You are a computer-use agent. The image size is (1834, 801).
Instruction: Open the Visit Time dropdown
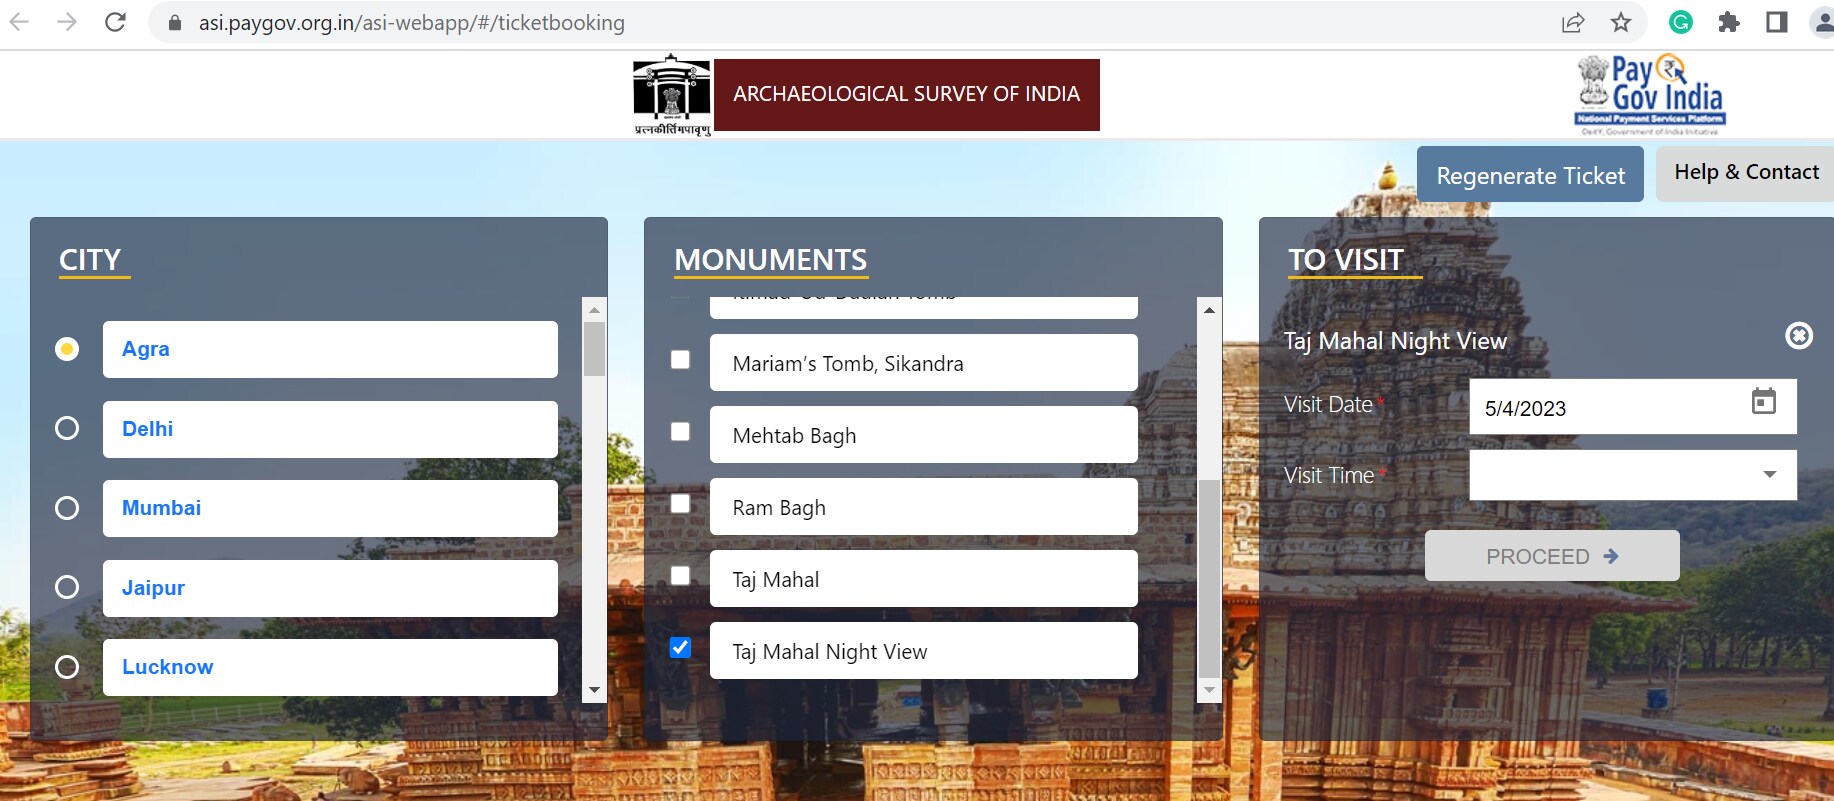(1632, 475)
